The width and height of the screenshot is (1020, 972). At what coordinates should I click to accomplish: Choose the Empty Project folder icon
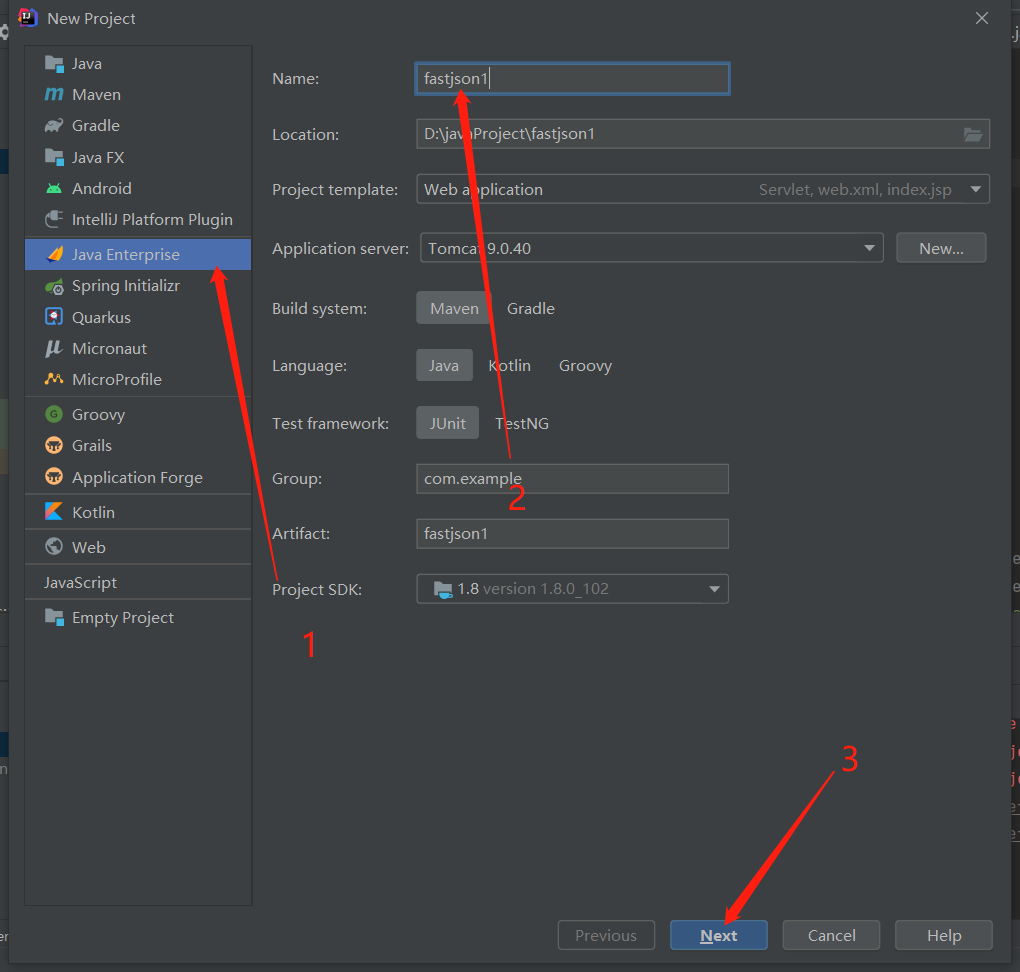[54, 617]
